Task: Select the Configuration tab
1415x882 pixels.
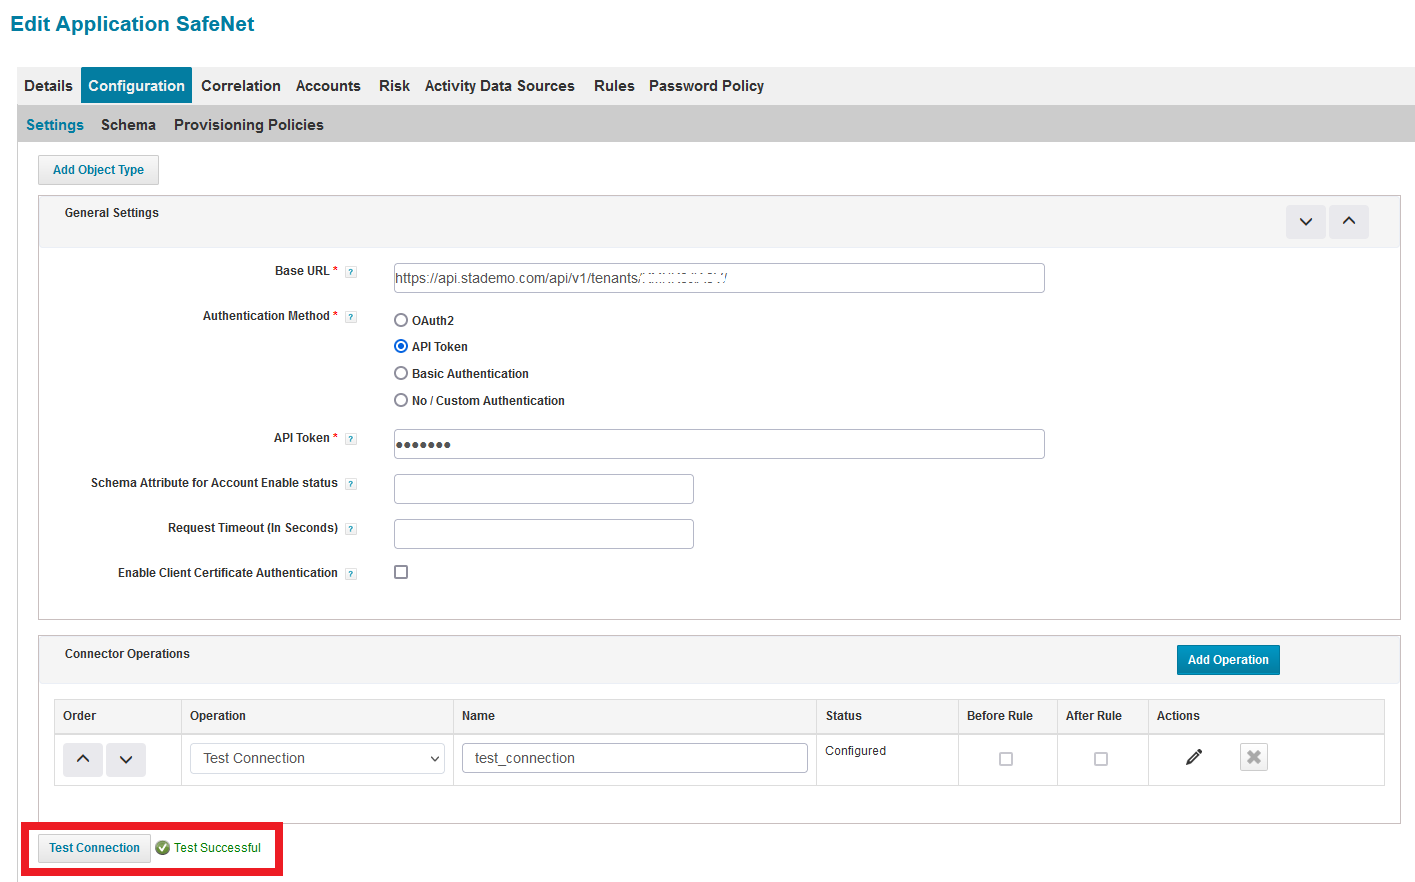Action: pyautogui.click(x=136, y=86)
